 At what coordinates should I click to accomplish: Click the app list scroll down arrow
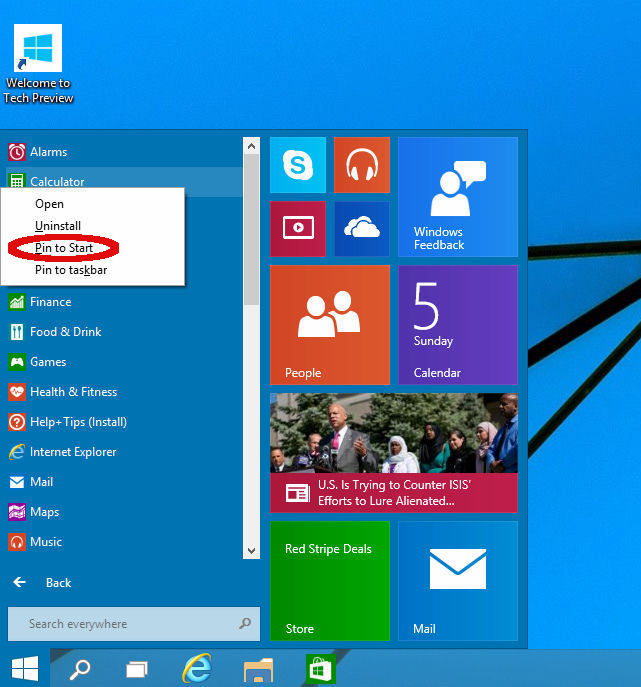tap(251, 550)
